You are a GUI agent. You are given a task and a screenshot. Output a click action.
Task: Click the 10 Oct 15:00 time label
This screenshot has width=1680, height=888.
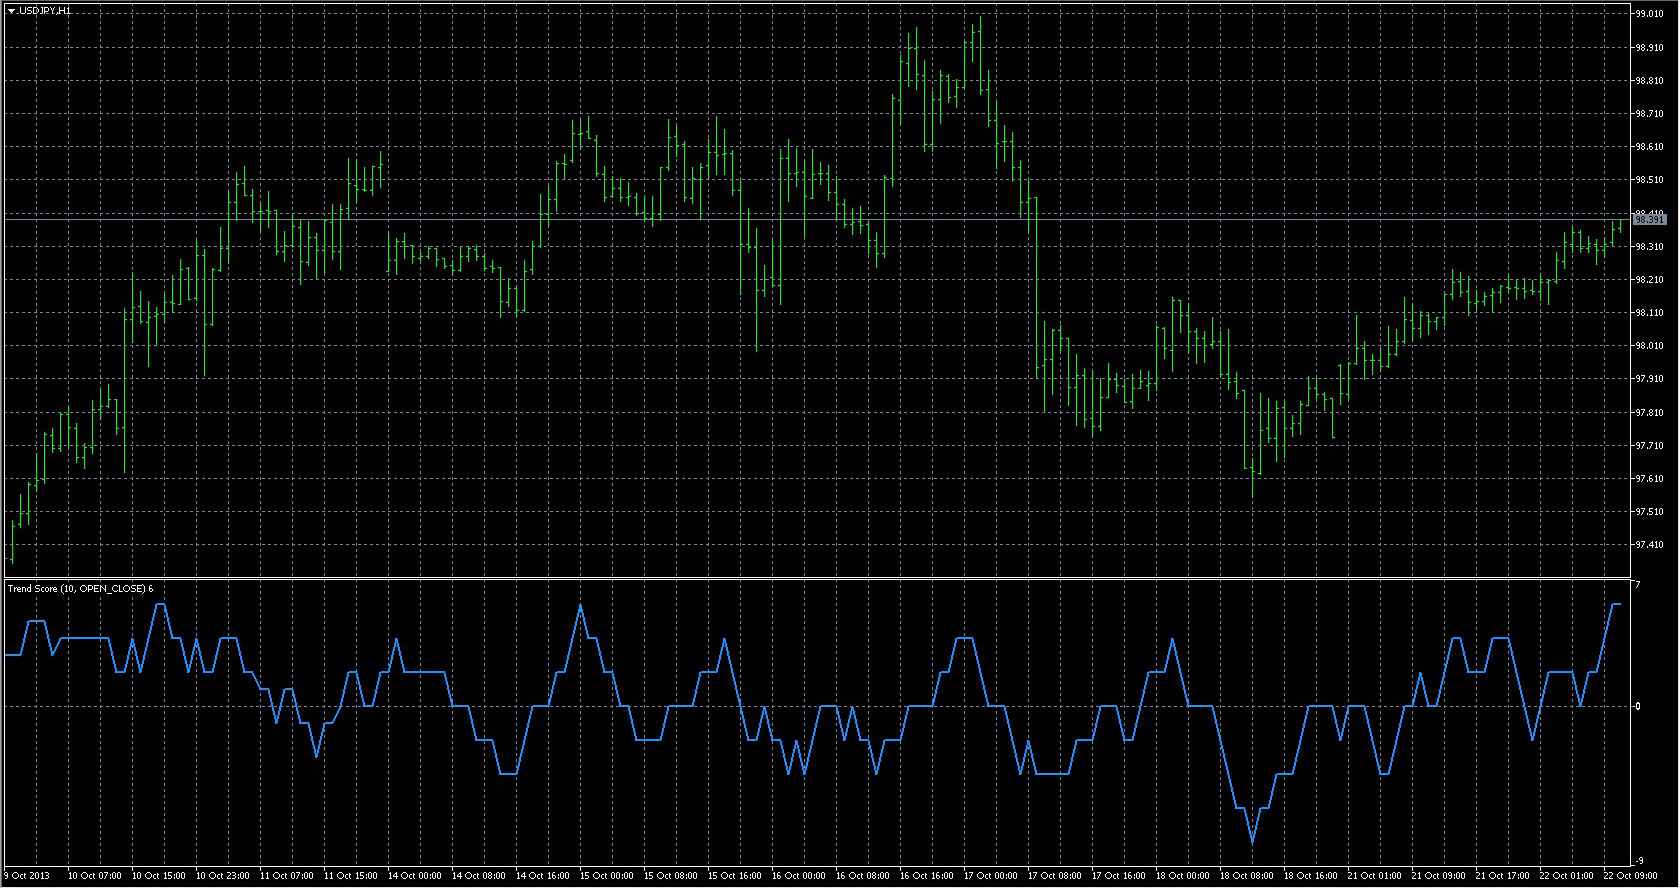(158, 876)
